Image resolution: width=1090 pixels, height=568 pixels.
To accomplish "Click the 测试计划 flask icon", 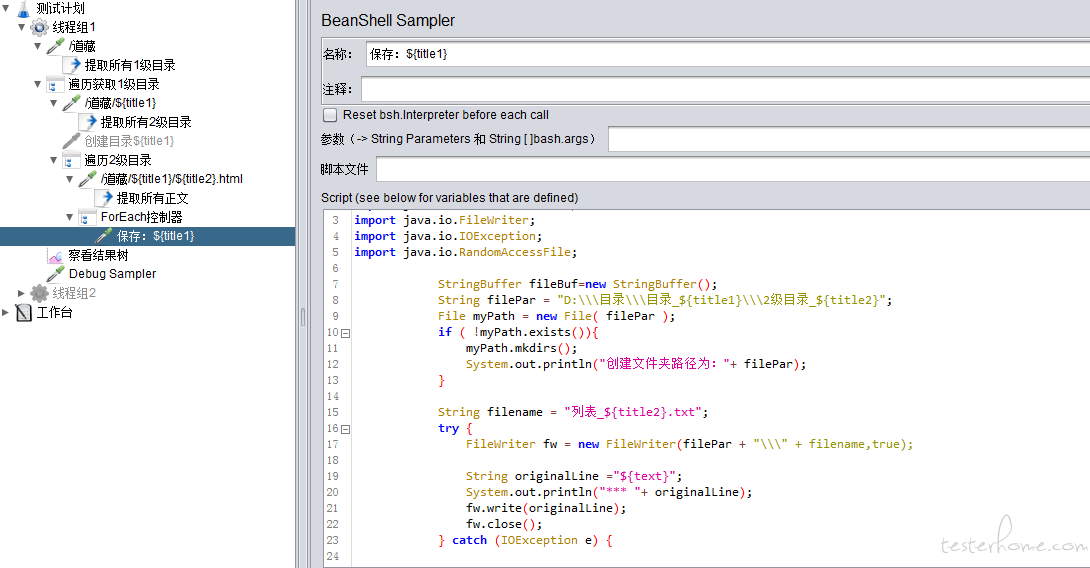I will [x=24, y=9].
